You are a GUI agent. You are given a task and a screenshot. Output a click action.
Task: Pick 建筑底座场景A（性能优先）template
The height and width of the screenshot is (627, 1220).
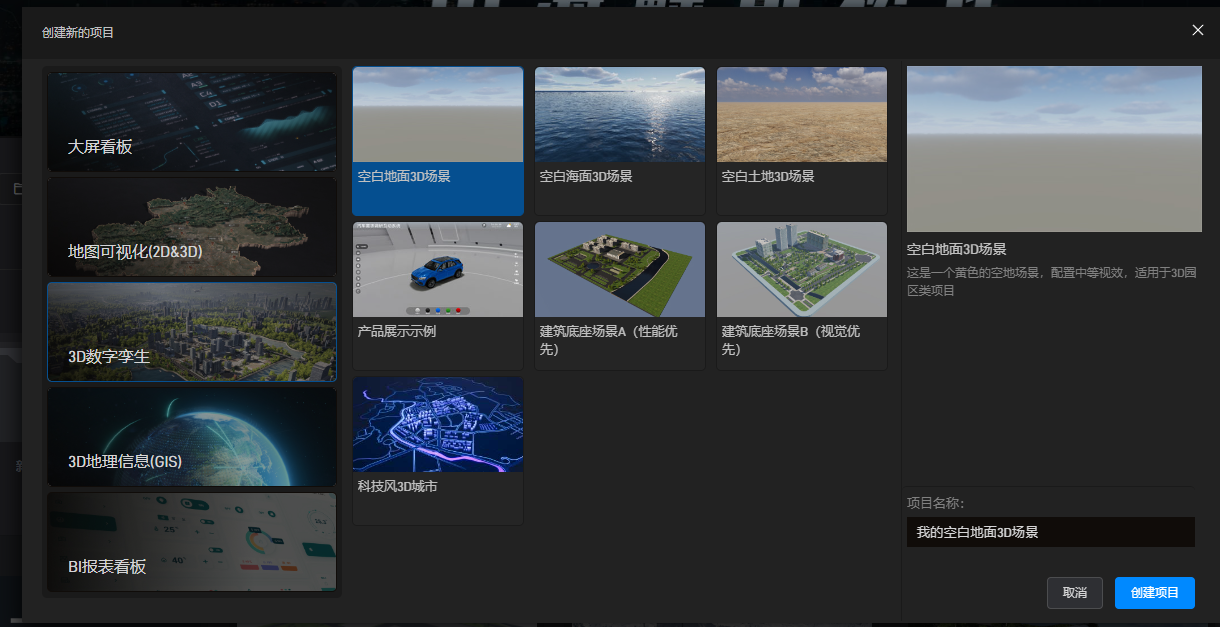tap(620, 270)
